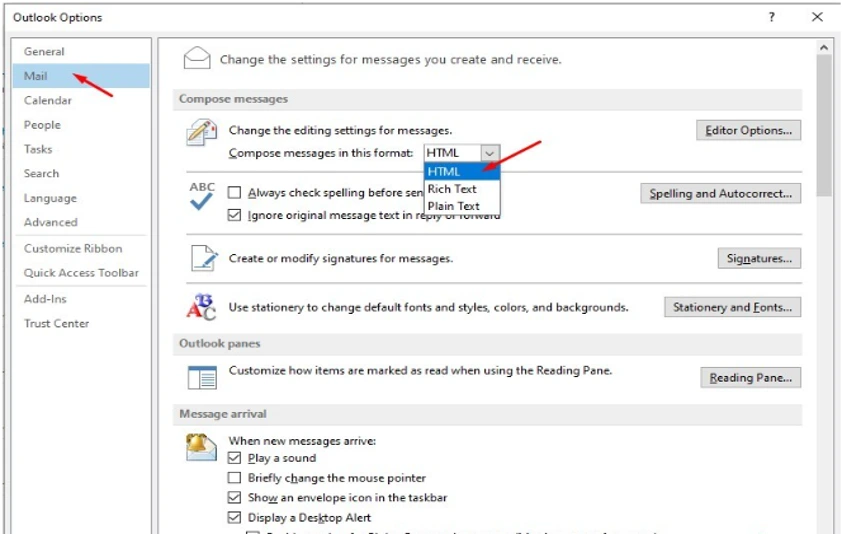Open the Search options category
Image resolution: width=842 pixels, height=534 pixels.
[x=81, y=174]
